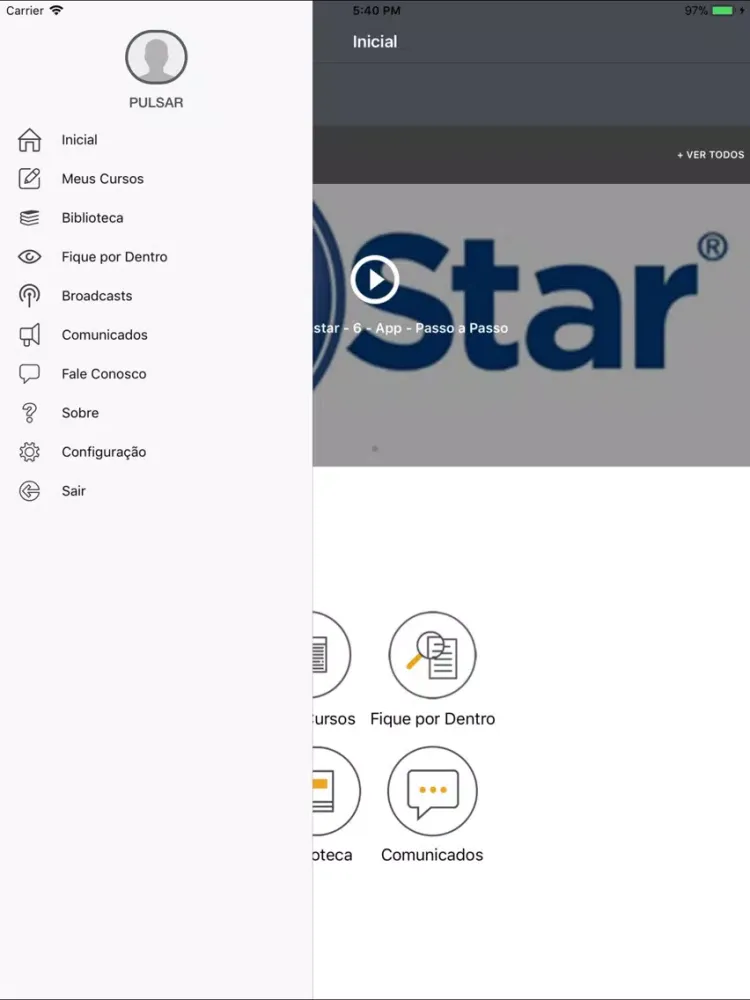Screen dimensions: 750x1000
Task: Click the video title 'App - Passo a Passo'
Action: point(441,328)
